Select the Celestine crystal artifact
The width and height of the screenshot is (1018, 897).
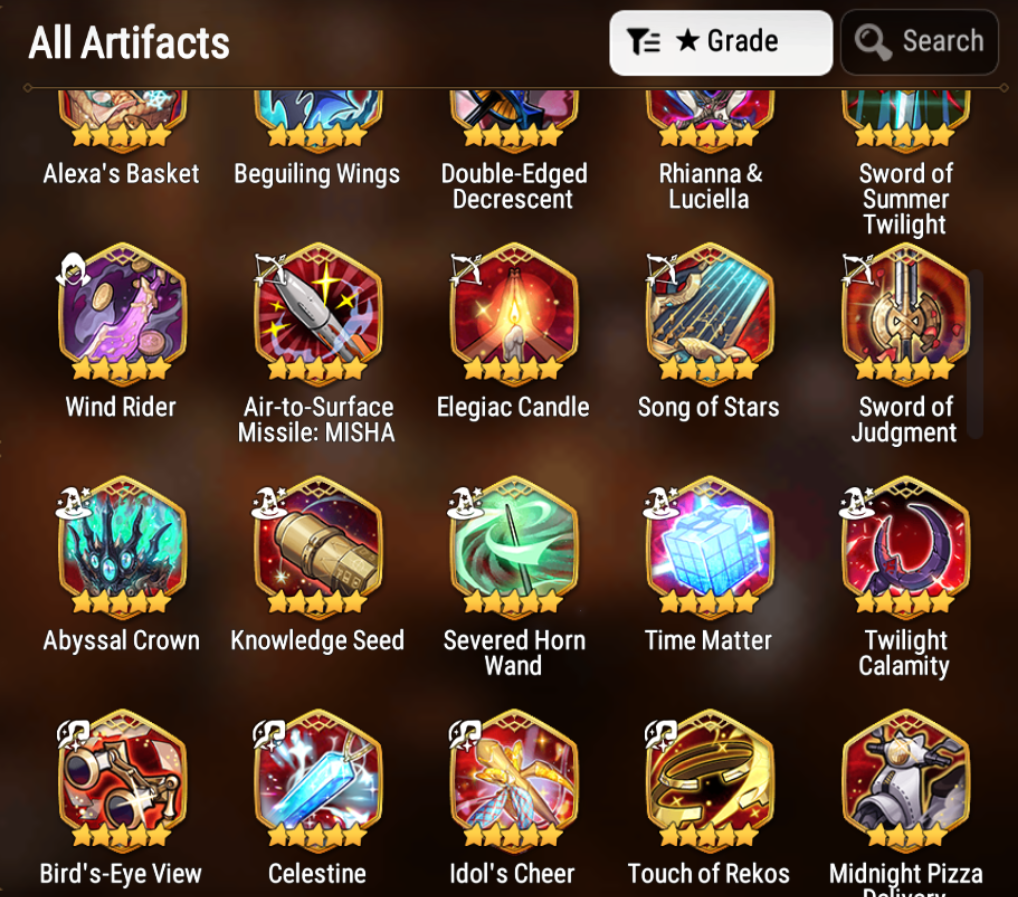(318, 780)
